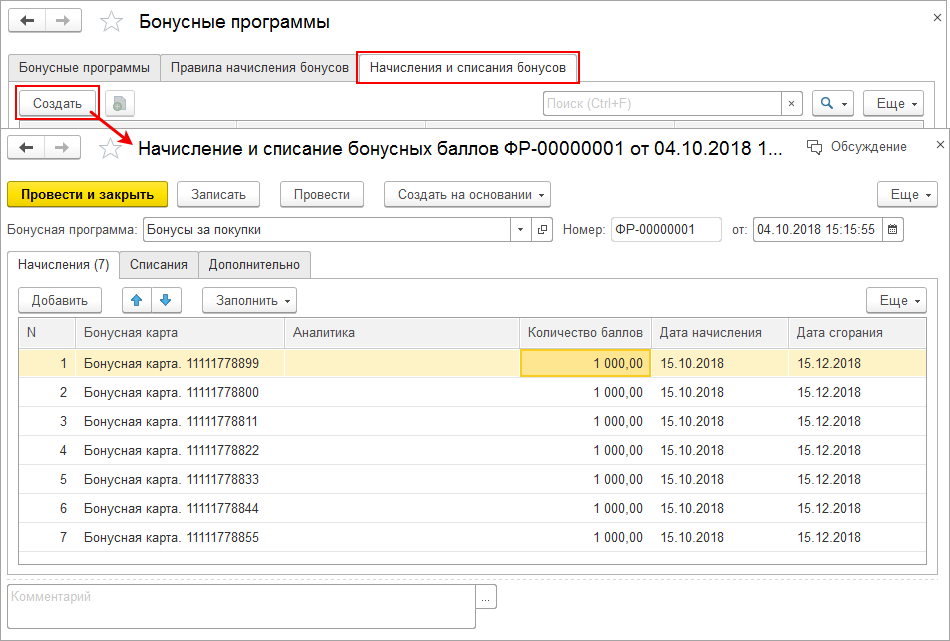Go forward in the document window
The height and width of the screenshot is (641, 950).
62,147
